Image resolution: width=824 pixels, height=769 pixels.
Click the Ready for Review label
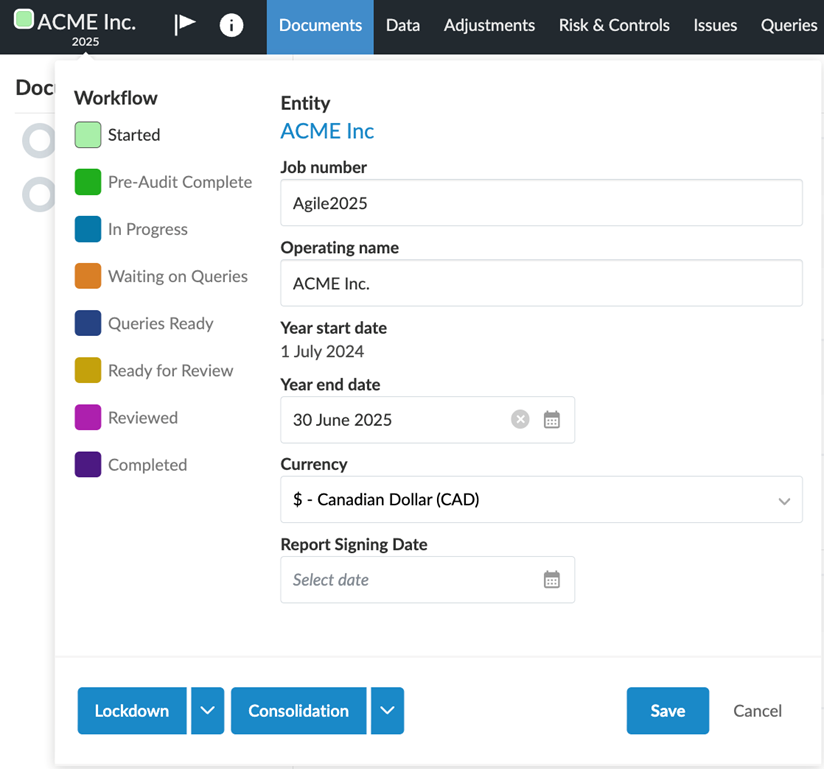tap(170, 371)
